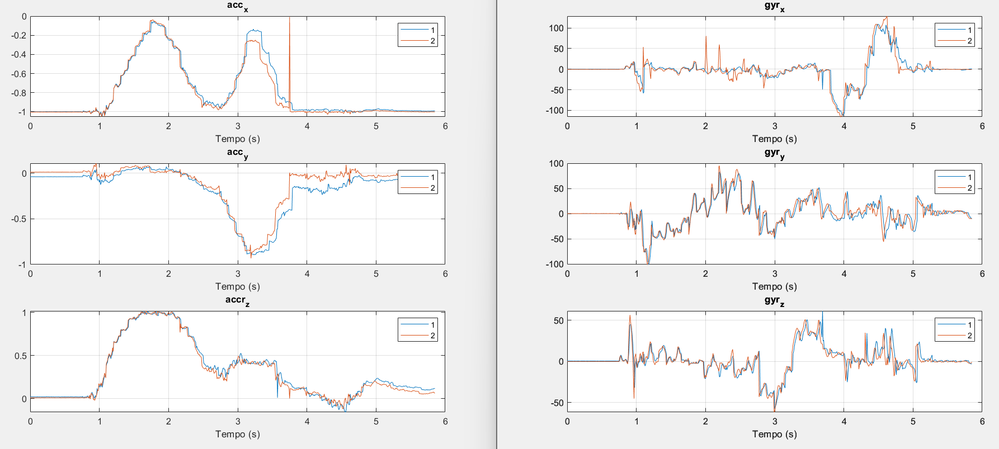Select the gyr y plot title

tap(775, 157)
